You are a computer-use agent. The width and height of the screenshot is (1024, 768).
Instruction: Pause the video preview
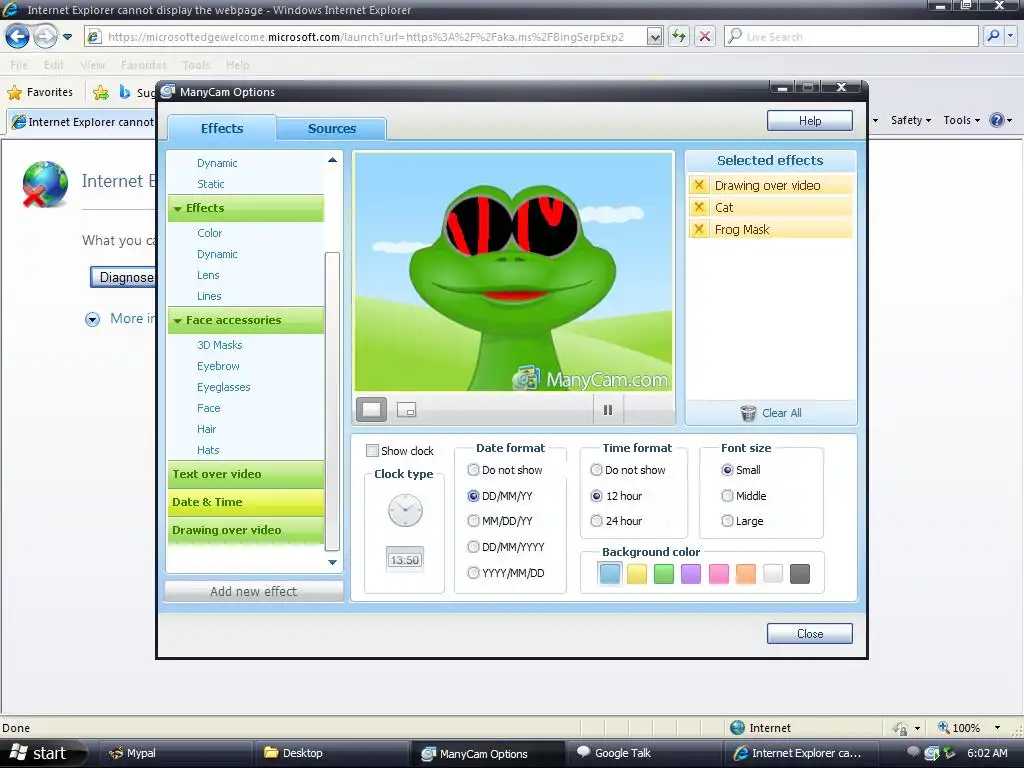tap(608, 410)
